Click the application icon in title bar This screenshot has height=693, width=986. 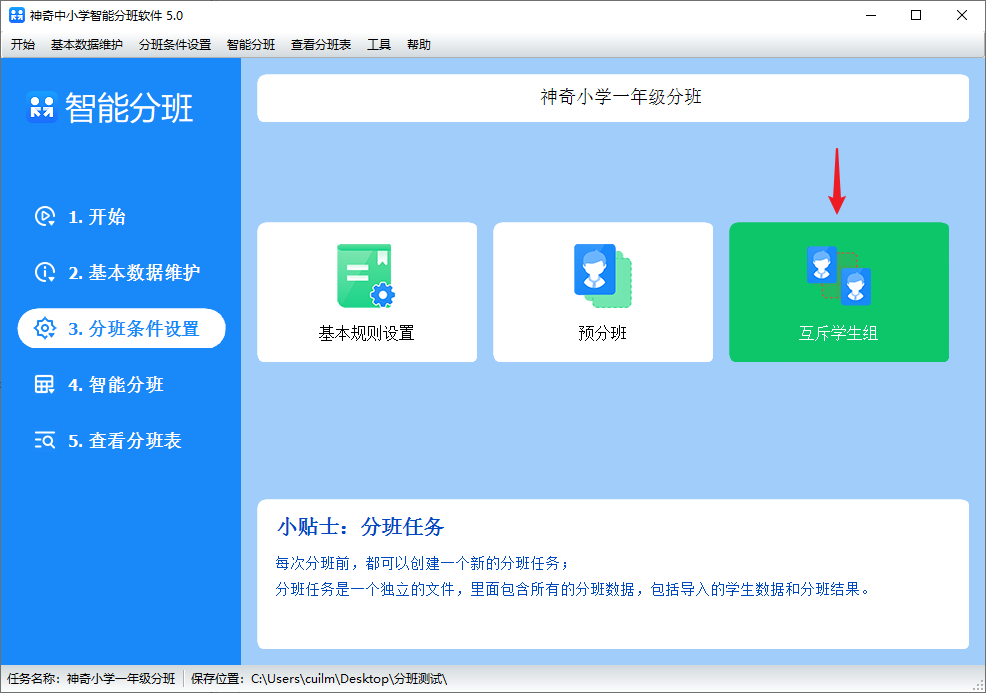(16, 15)
